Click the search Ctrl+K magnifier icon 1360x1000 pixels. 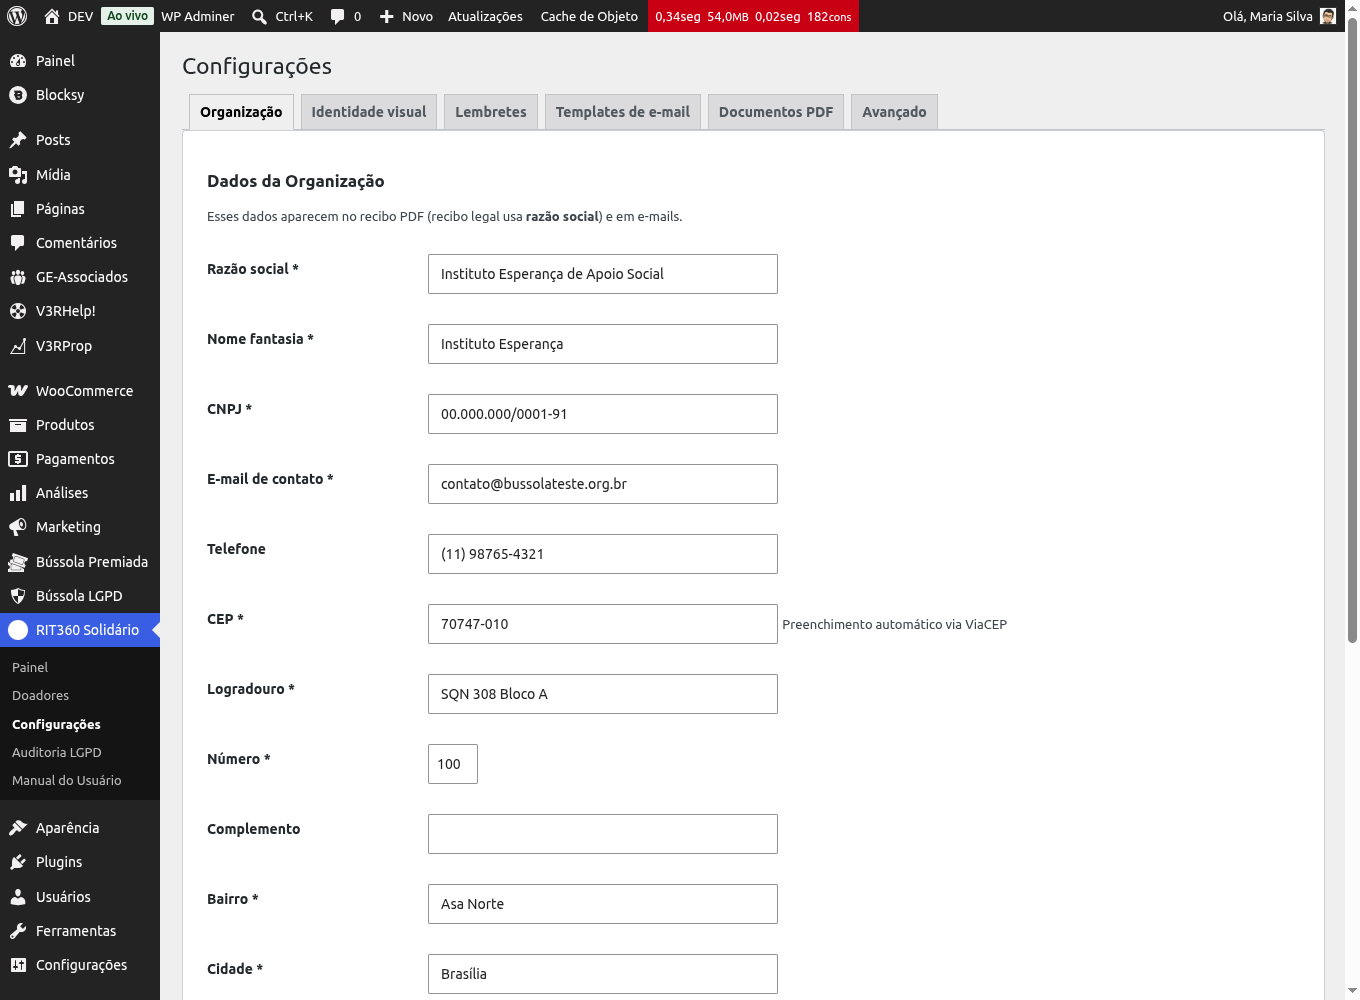260,16
